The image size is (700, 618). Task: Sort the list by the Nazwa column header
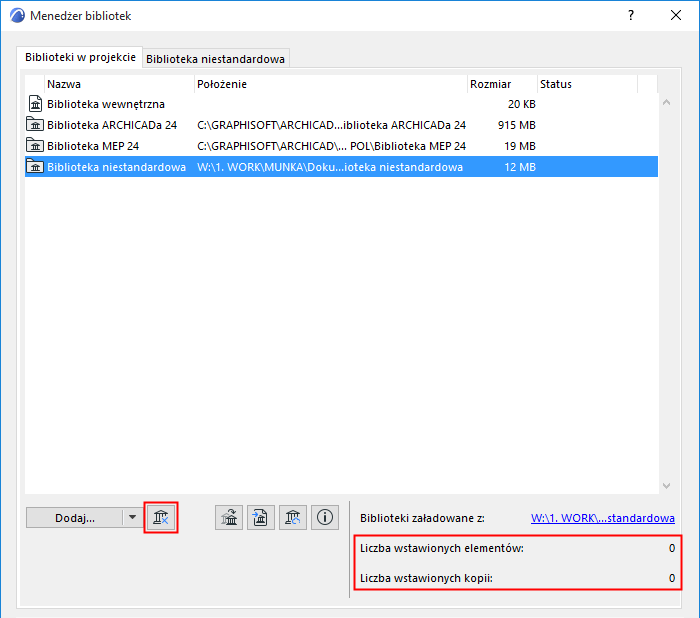pyautogui.click(x=120, y=84)
